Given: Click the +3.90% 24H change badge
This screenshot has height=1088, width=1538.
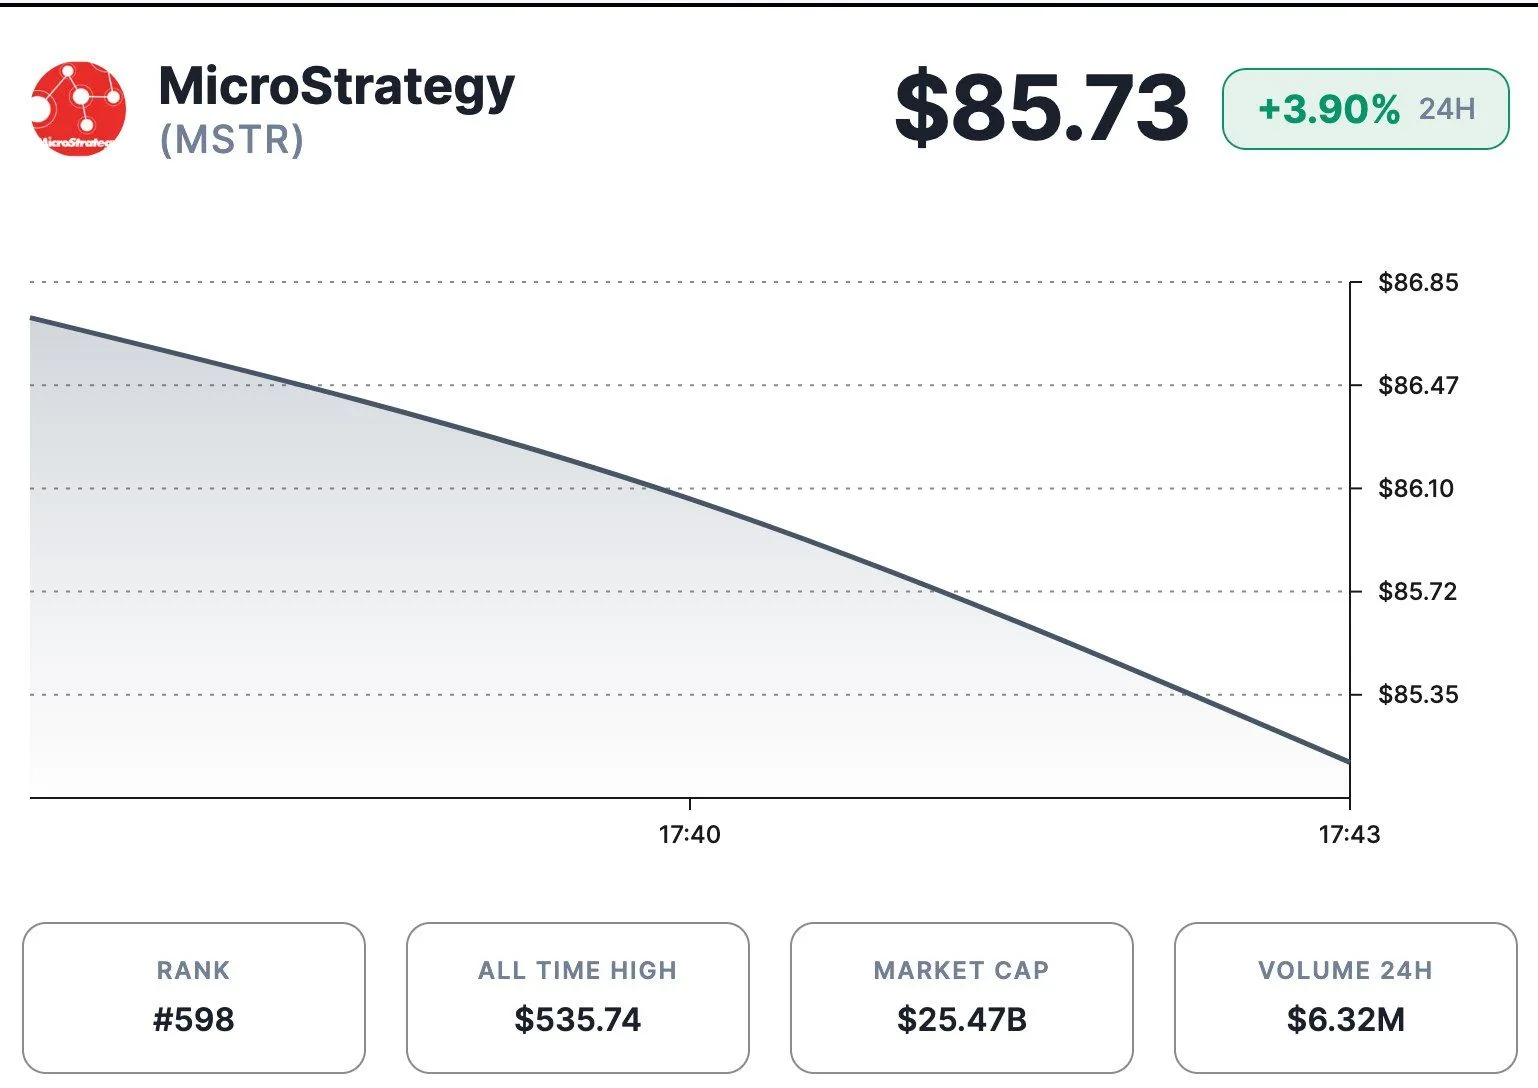Looking at the screenshot, I should point(1365,109).
